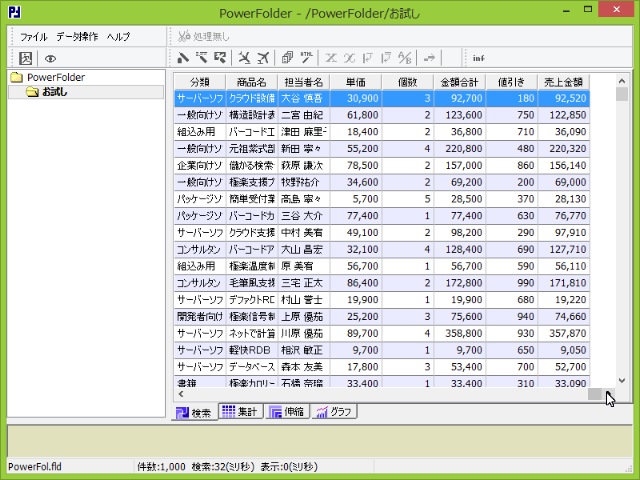Click the stacked pages copy icon
640x480 pixels.
[287, 58]
